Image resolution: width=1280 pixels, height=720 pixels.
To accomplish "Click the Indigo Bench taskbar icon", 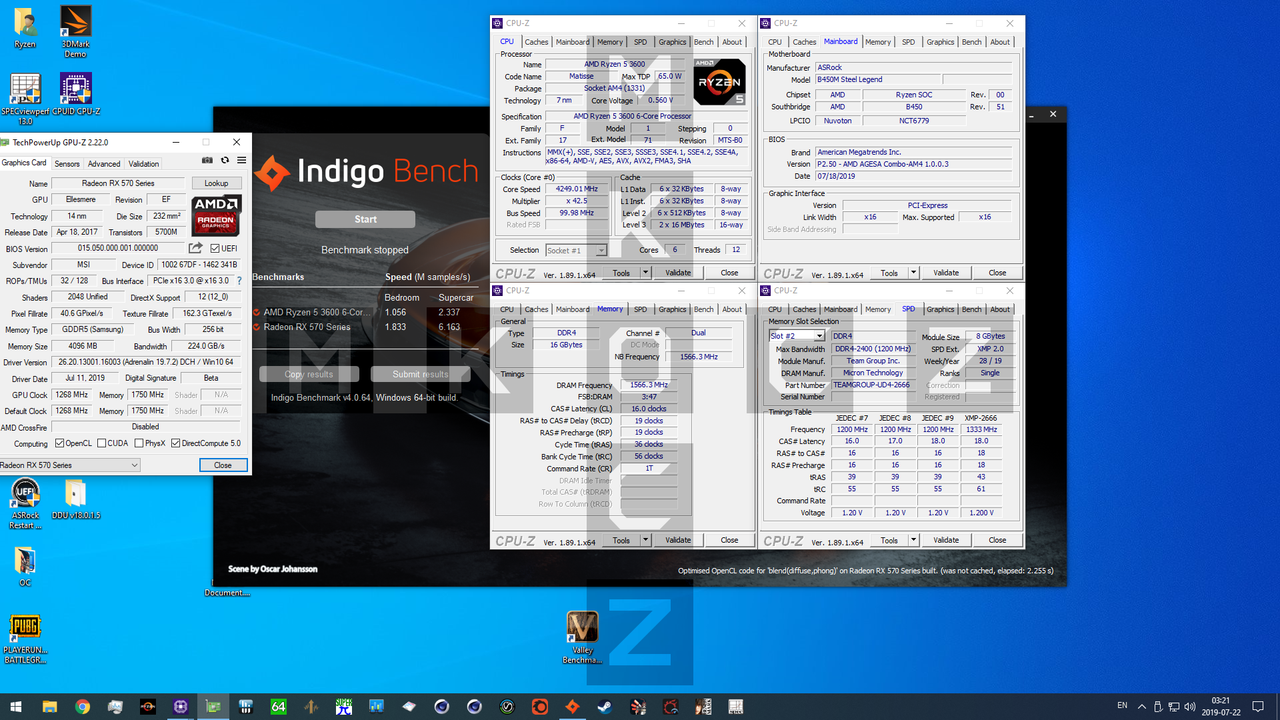I will 572,706.
